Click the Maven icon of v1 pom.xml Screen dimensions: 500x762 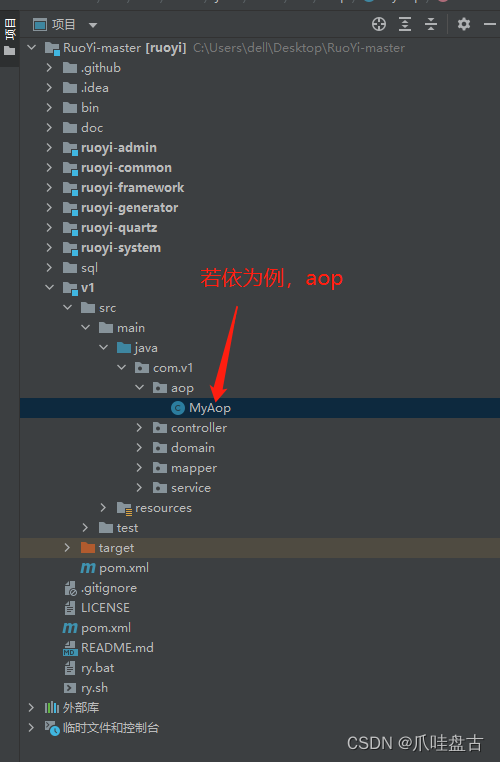[88, 568]
